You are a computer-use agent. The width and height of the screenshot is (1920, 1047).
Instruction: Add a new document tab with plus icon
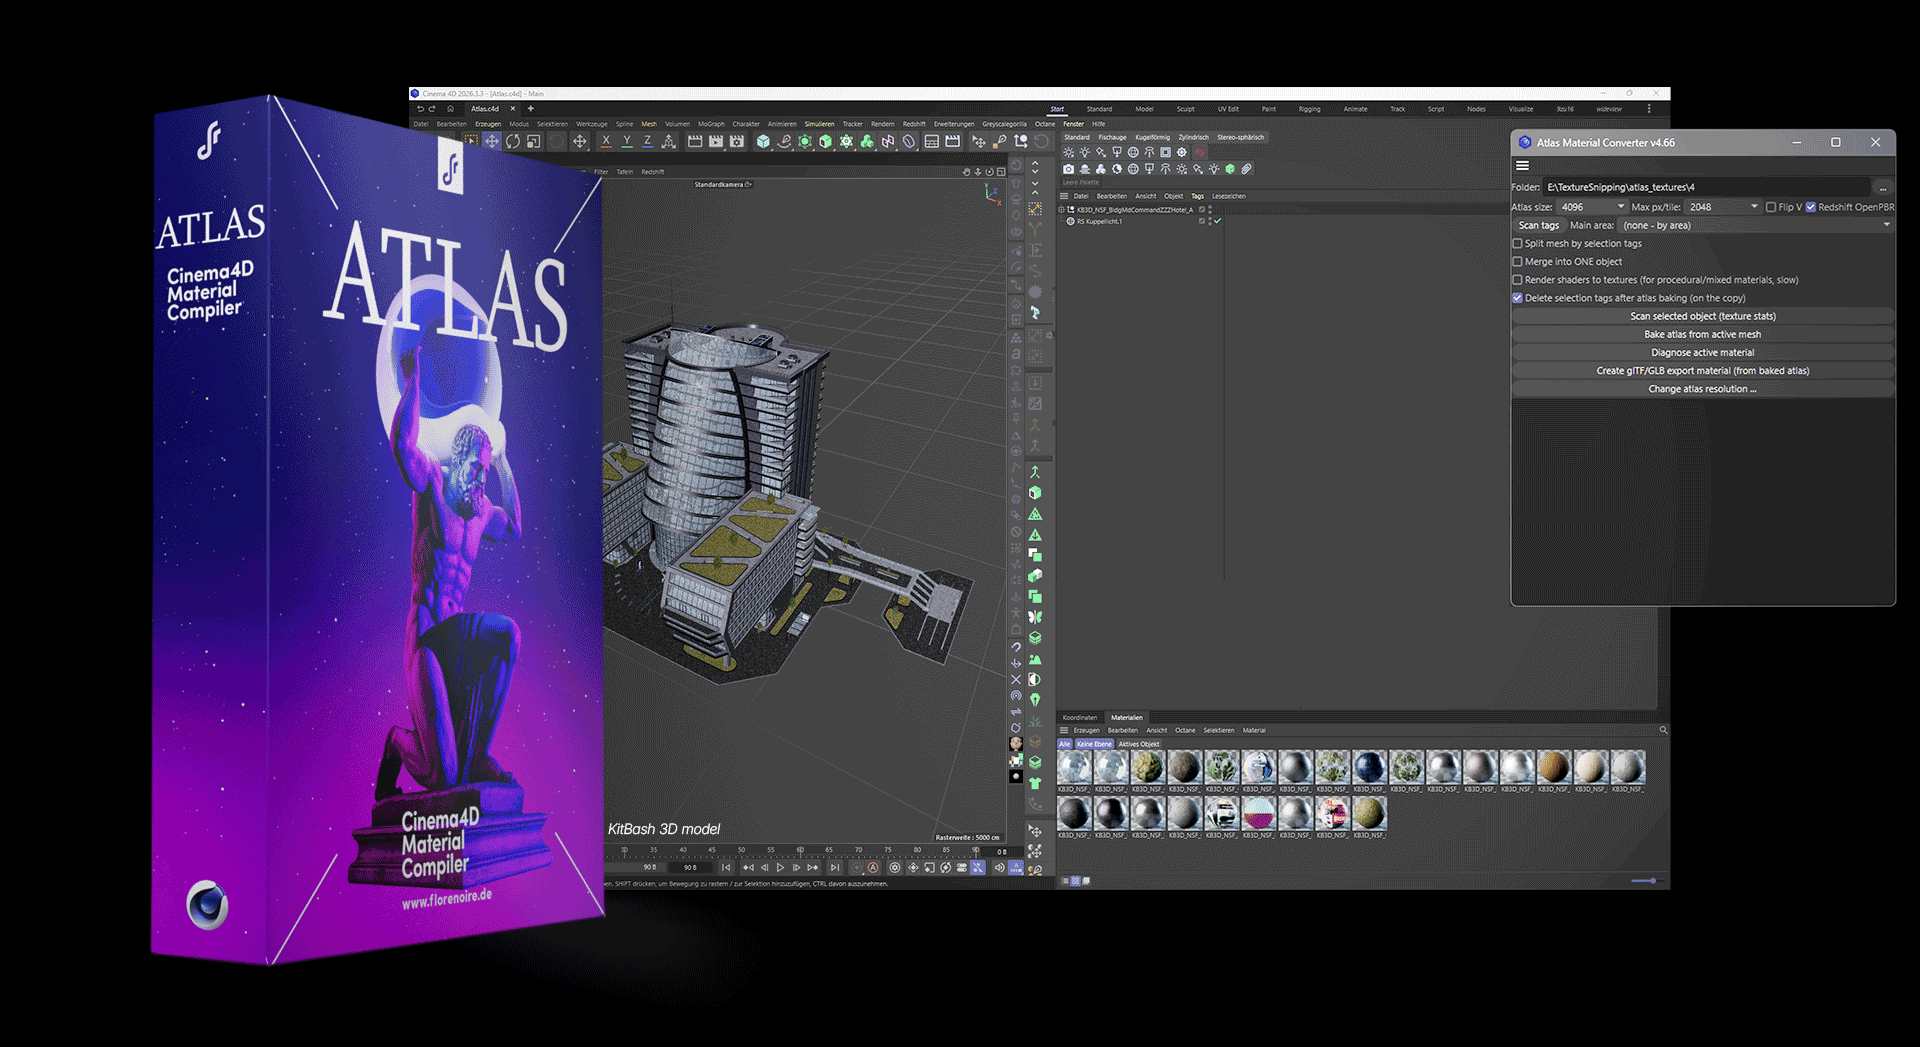point(531,109)
